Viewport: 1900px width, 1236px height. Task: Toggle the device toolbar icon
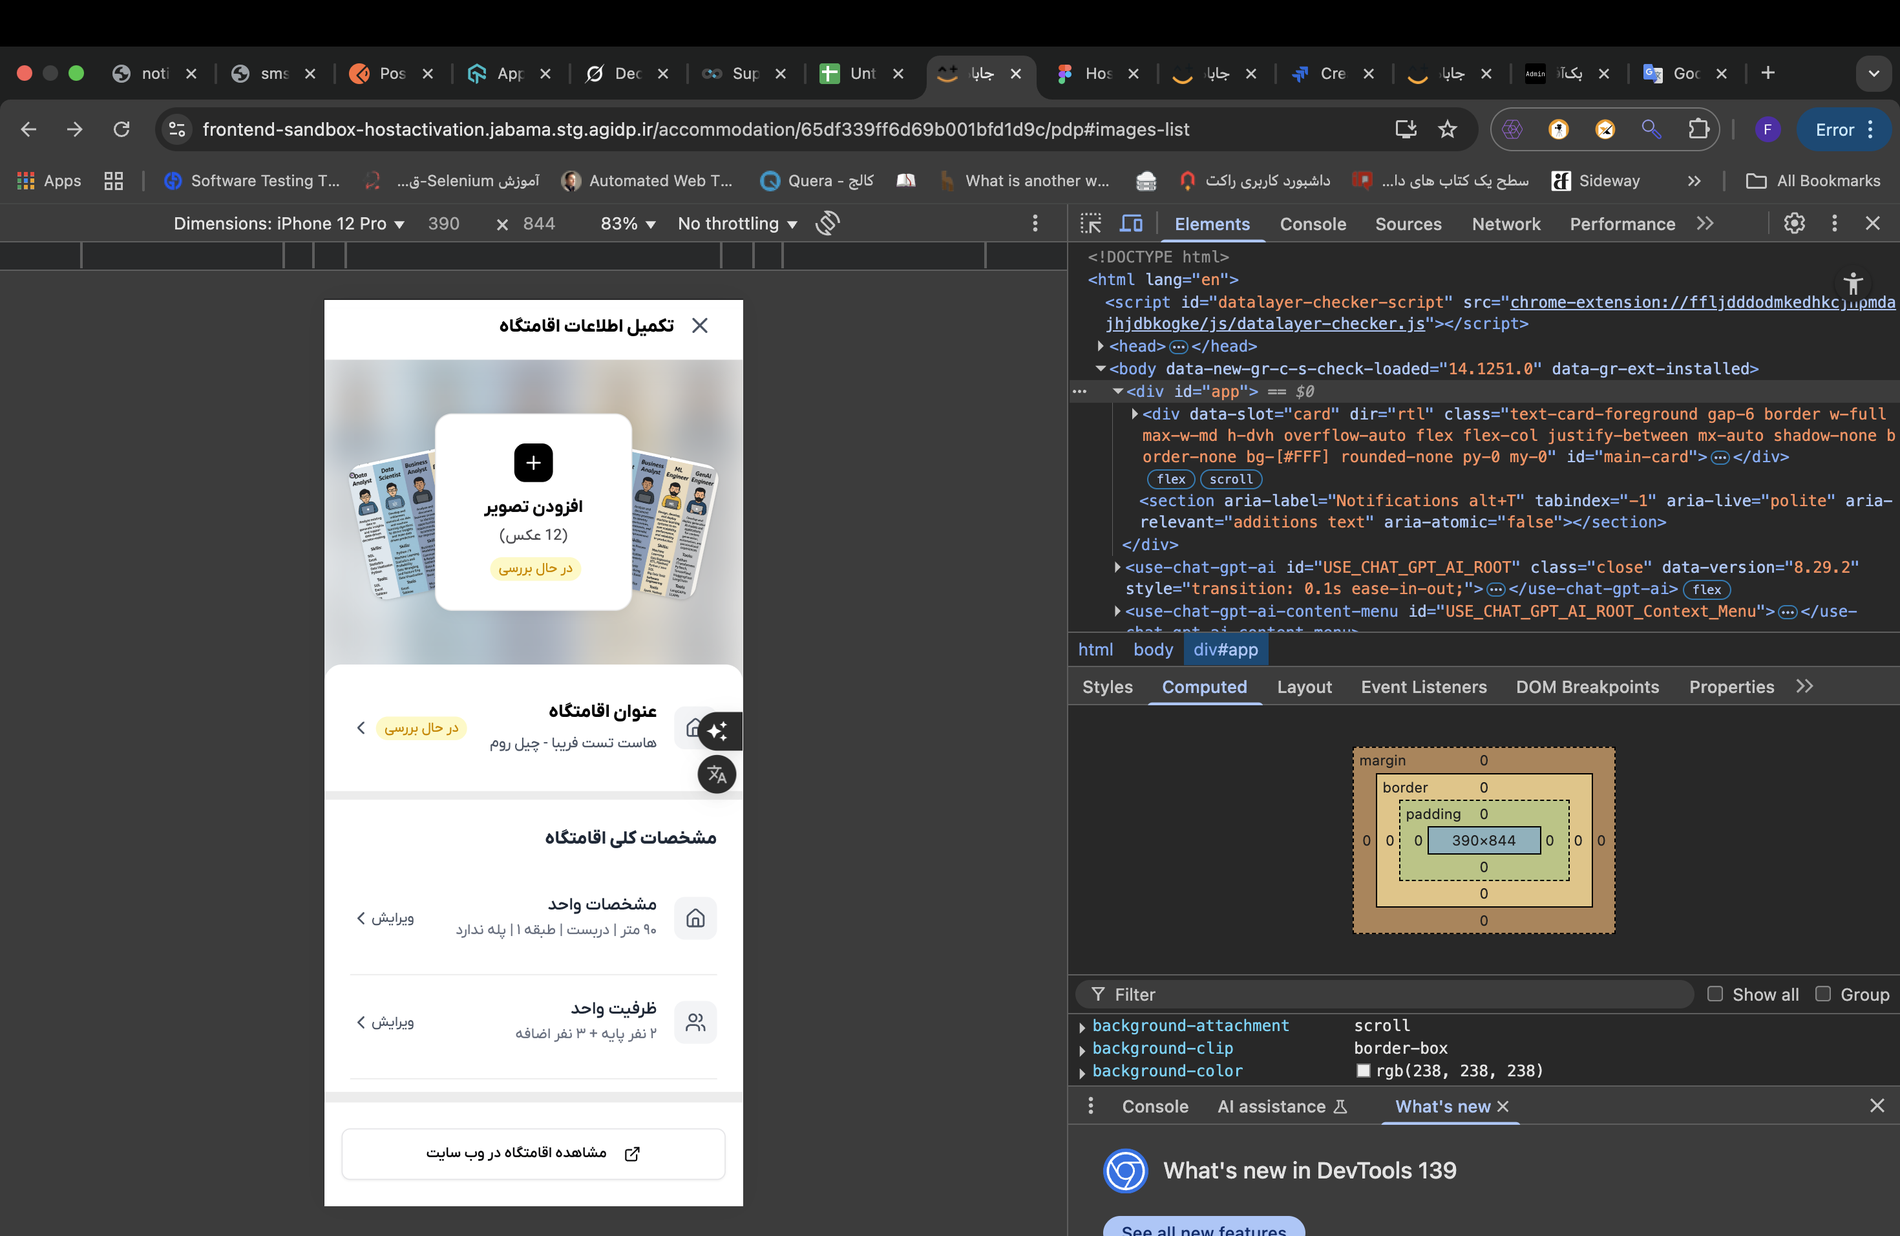coord(1131,224)
